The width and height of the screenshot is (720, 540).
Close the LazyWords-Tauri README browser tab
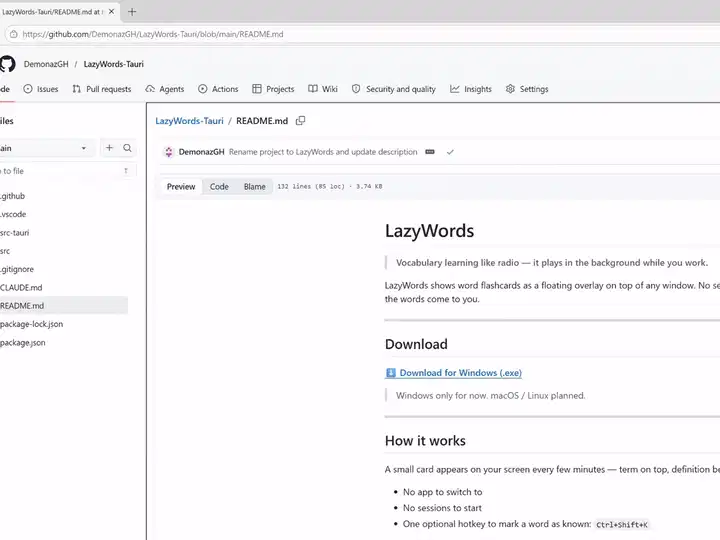click(111, 11)
